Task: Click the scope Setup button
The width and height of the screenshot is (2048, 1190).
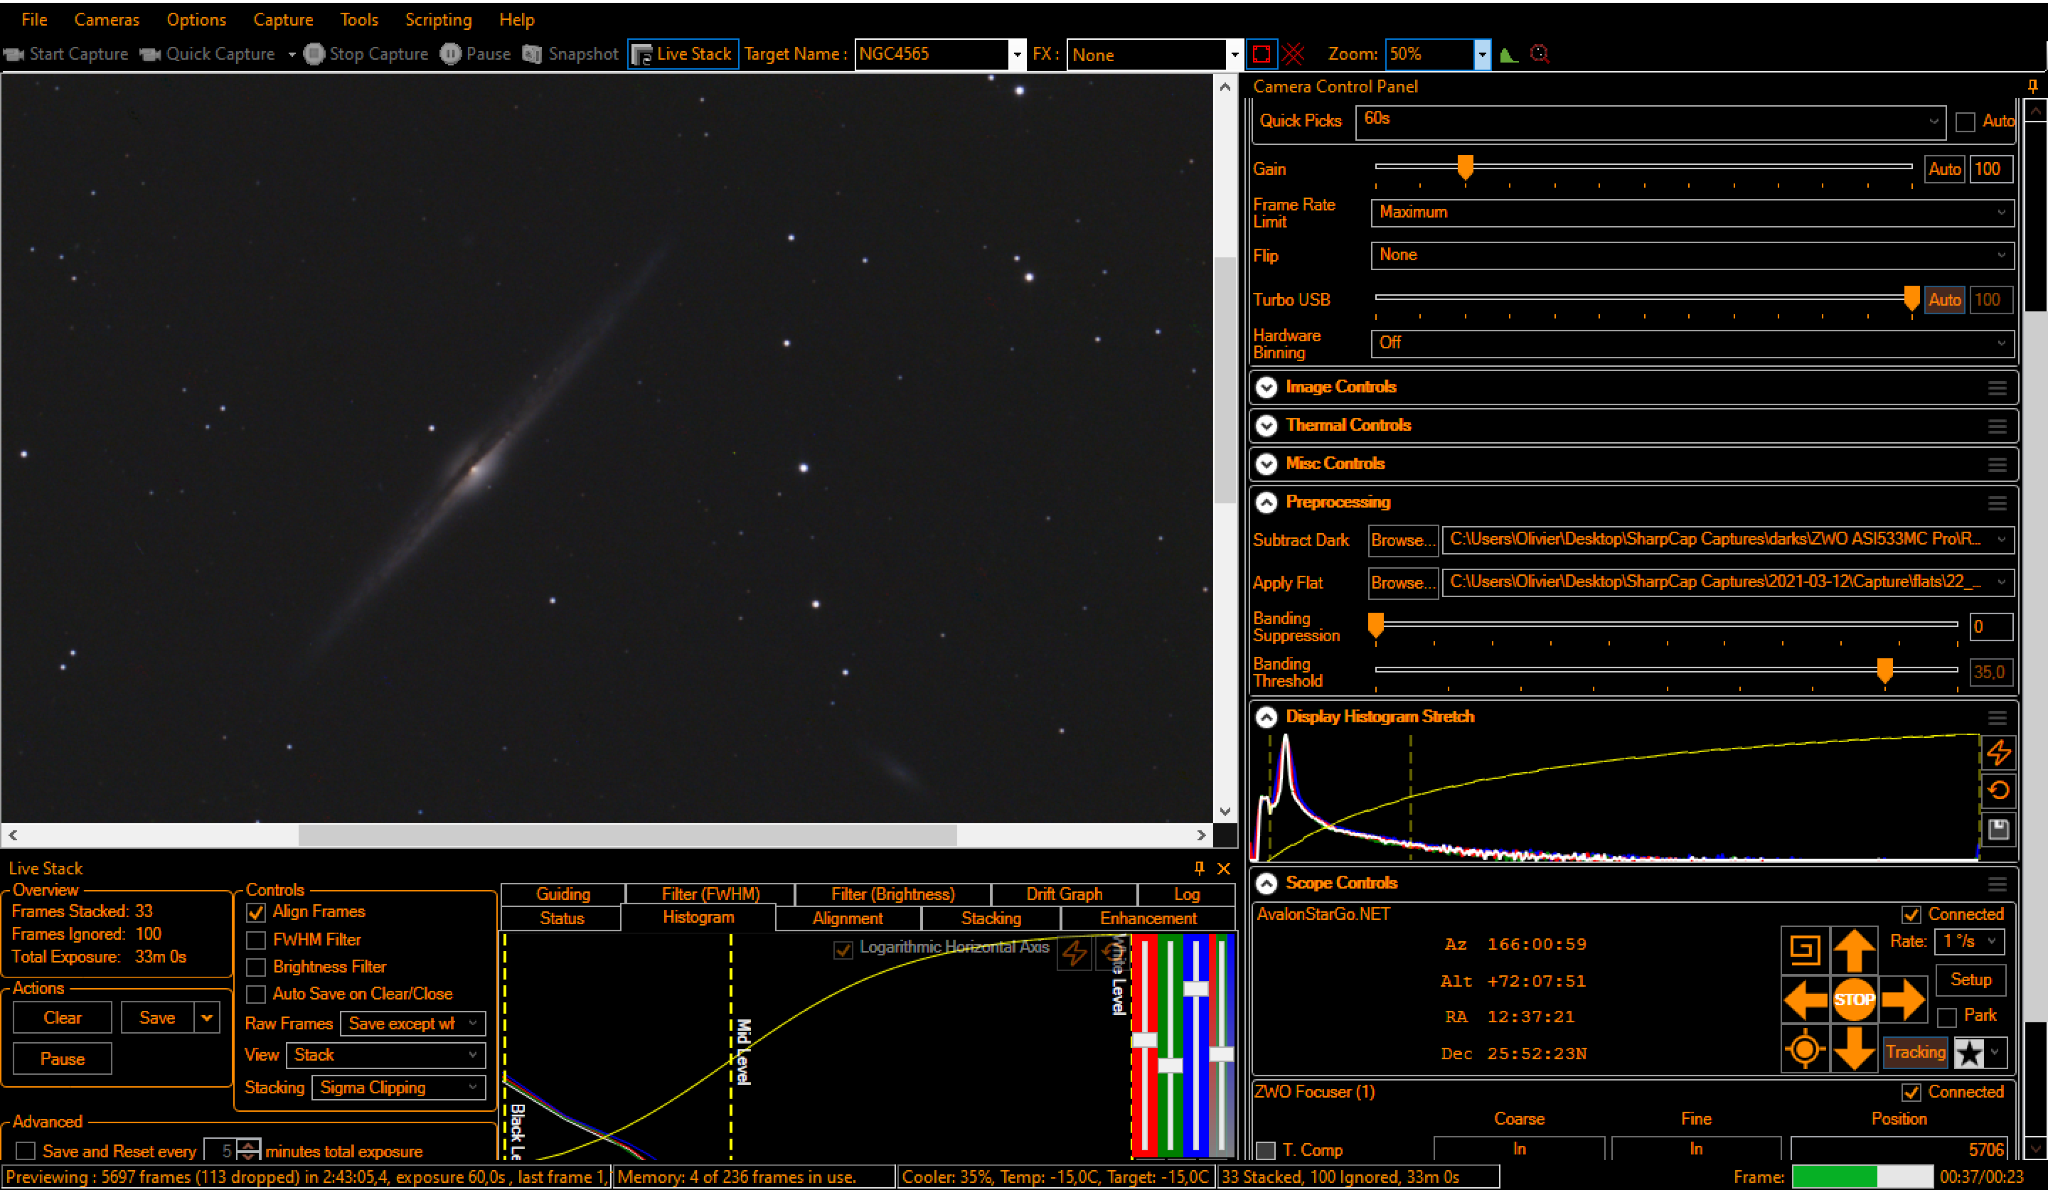Action: click(x=1970, y=980)
